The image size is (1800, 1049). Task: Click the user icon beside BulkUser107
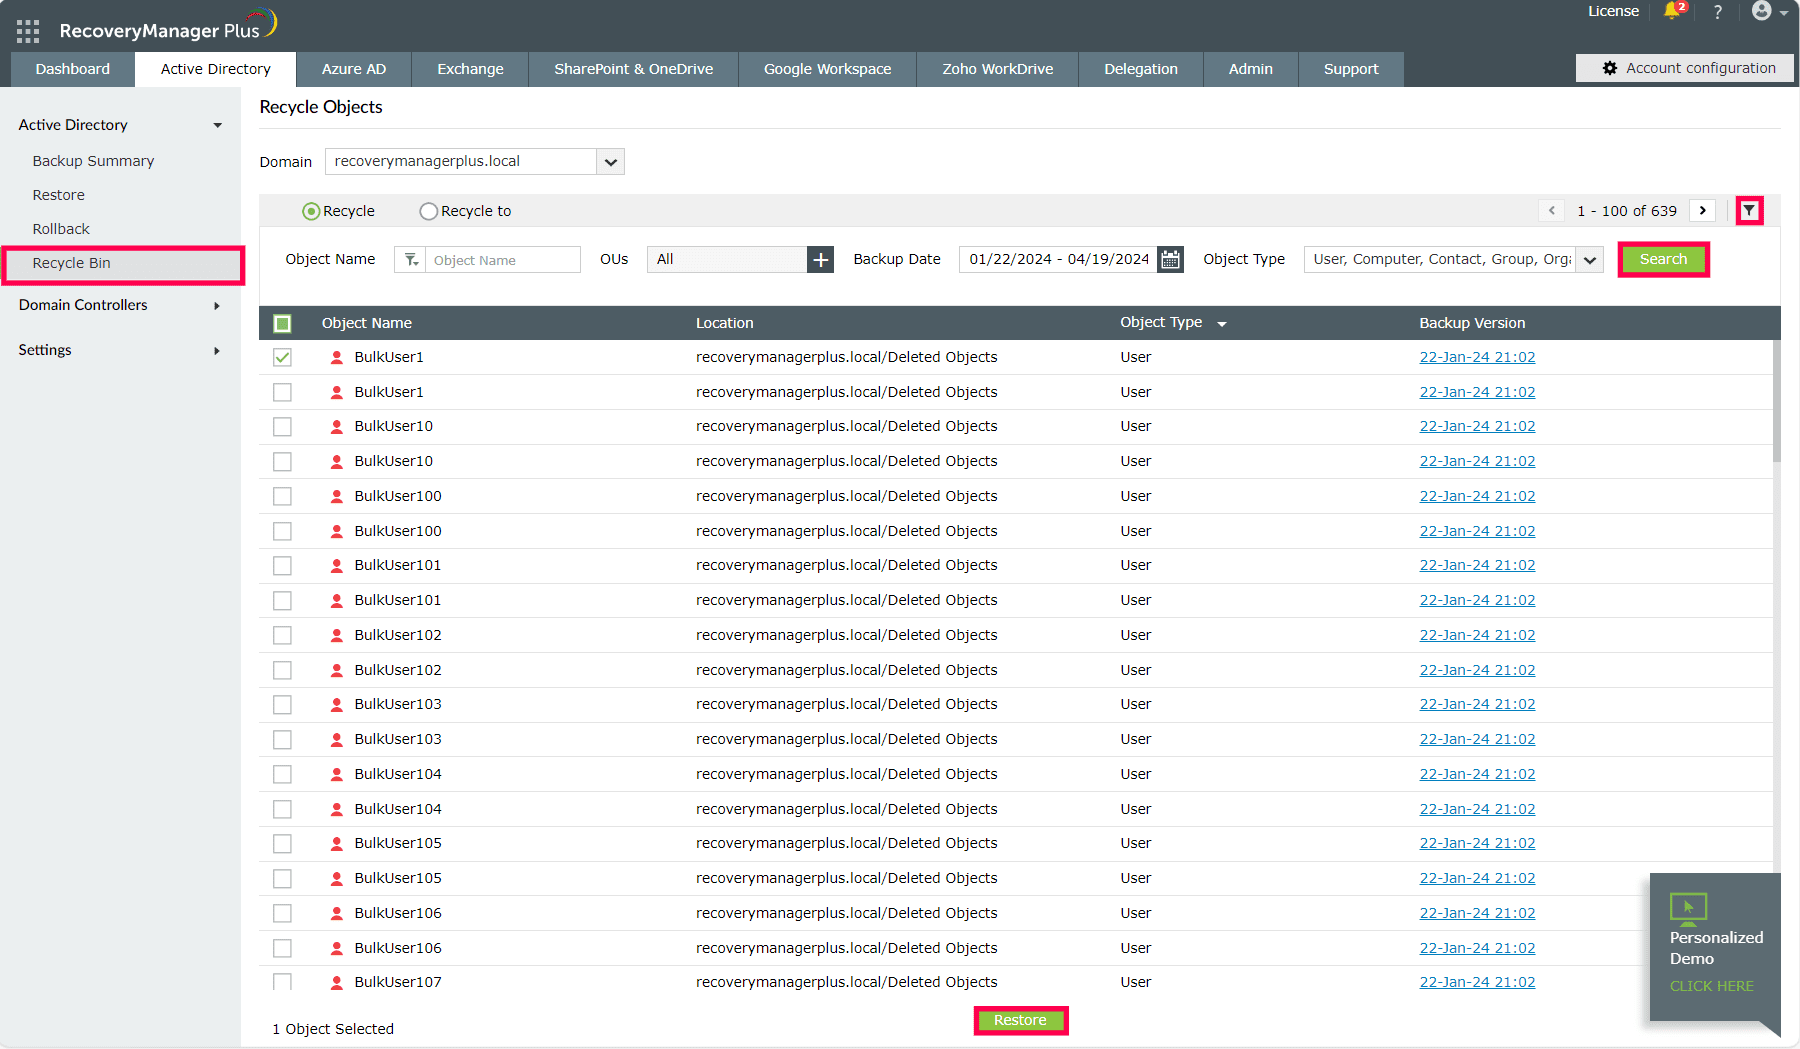coord(337,983)
